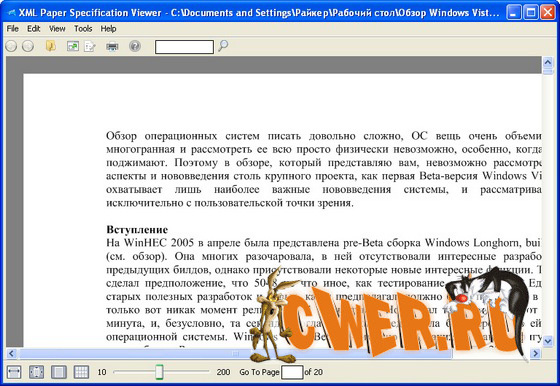Open the Help menu

click(x=108, y=29)
